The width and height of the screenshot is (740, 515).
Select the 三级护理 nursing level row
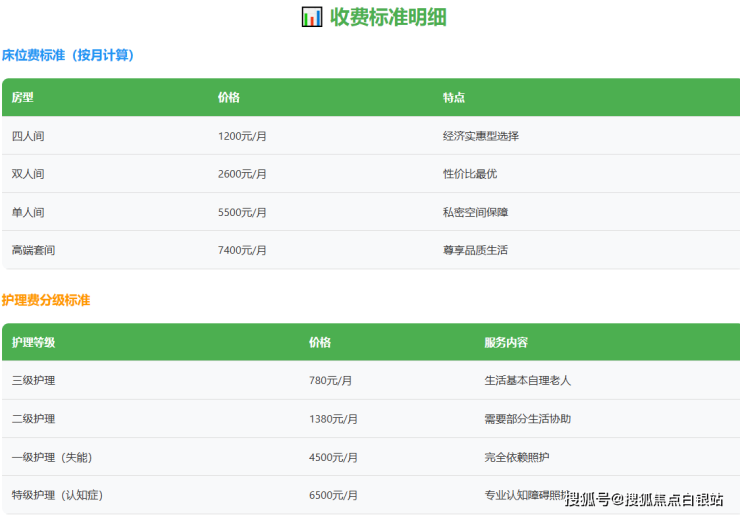[33, 381]
